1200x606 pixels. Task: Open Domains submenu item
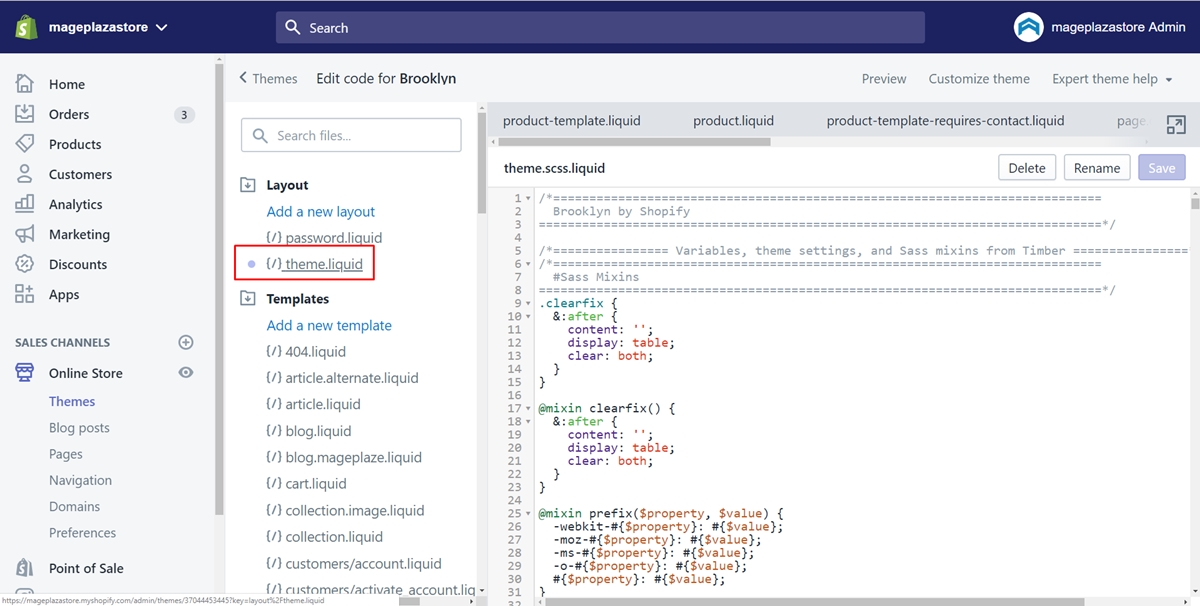pyautogui.click(x=74, y=506)
